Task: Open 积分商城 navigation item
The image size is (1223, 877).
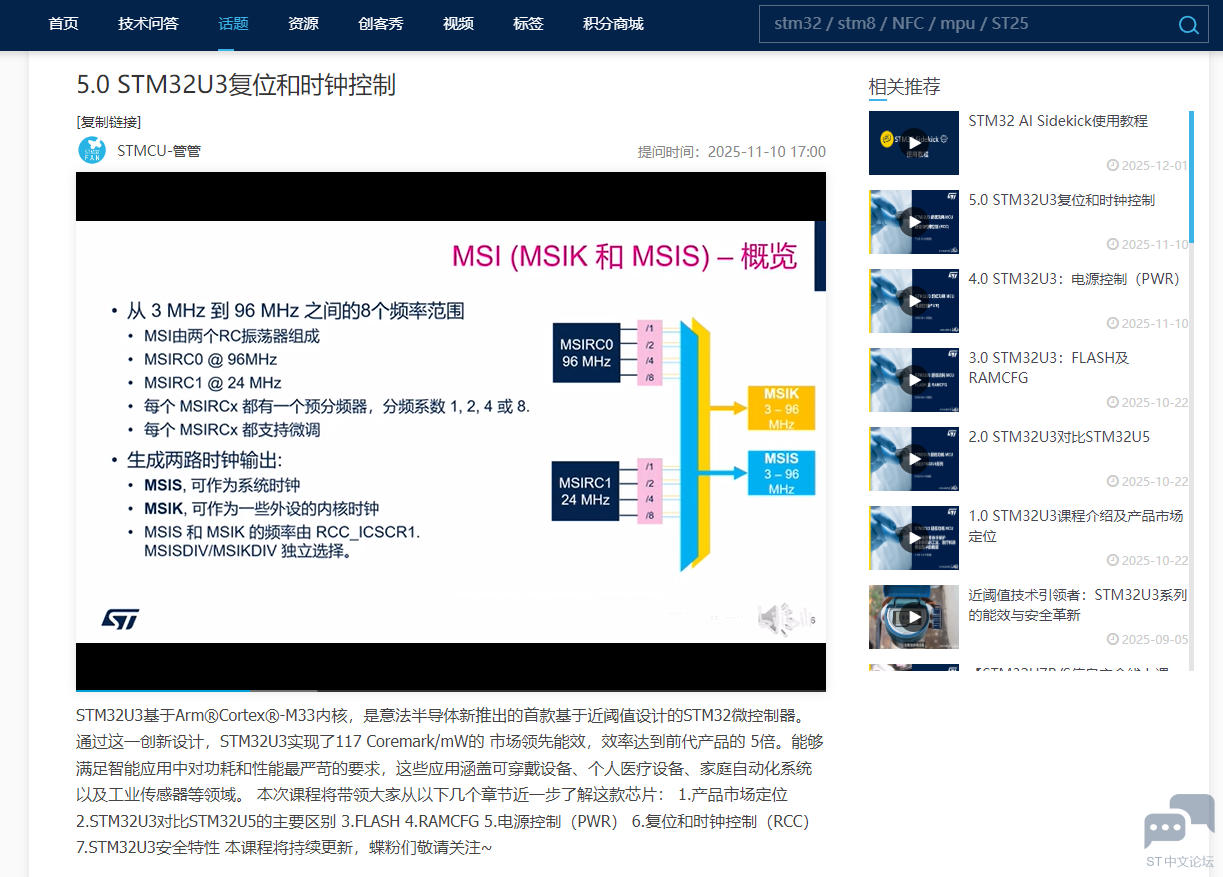Action: tap(613, 24)
